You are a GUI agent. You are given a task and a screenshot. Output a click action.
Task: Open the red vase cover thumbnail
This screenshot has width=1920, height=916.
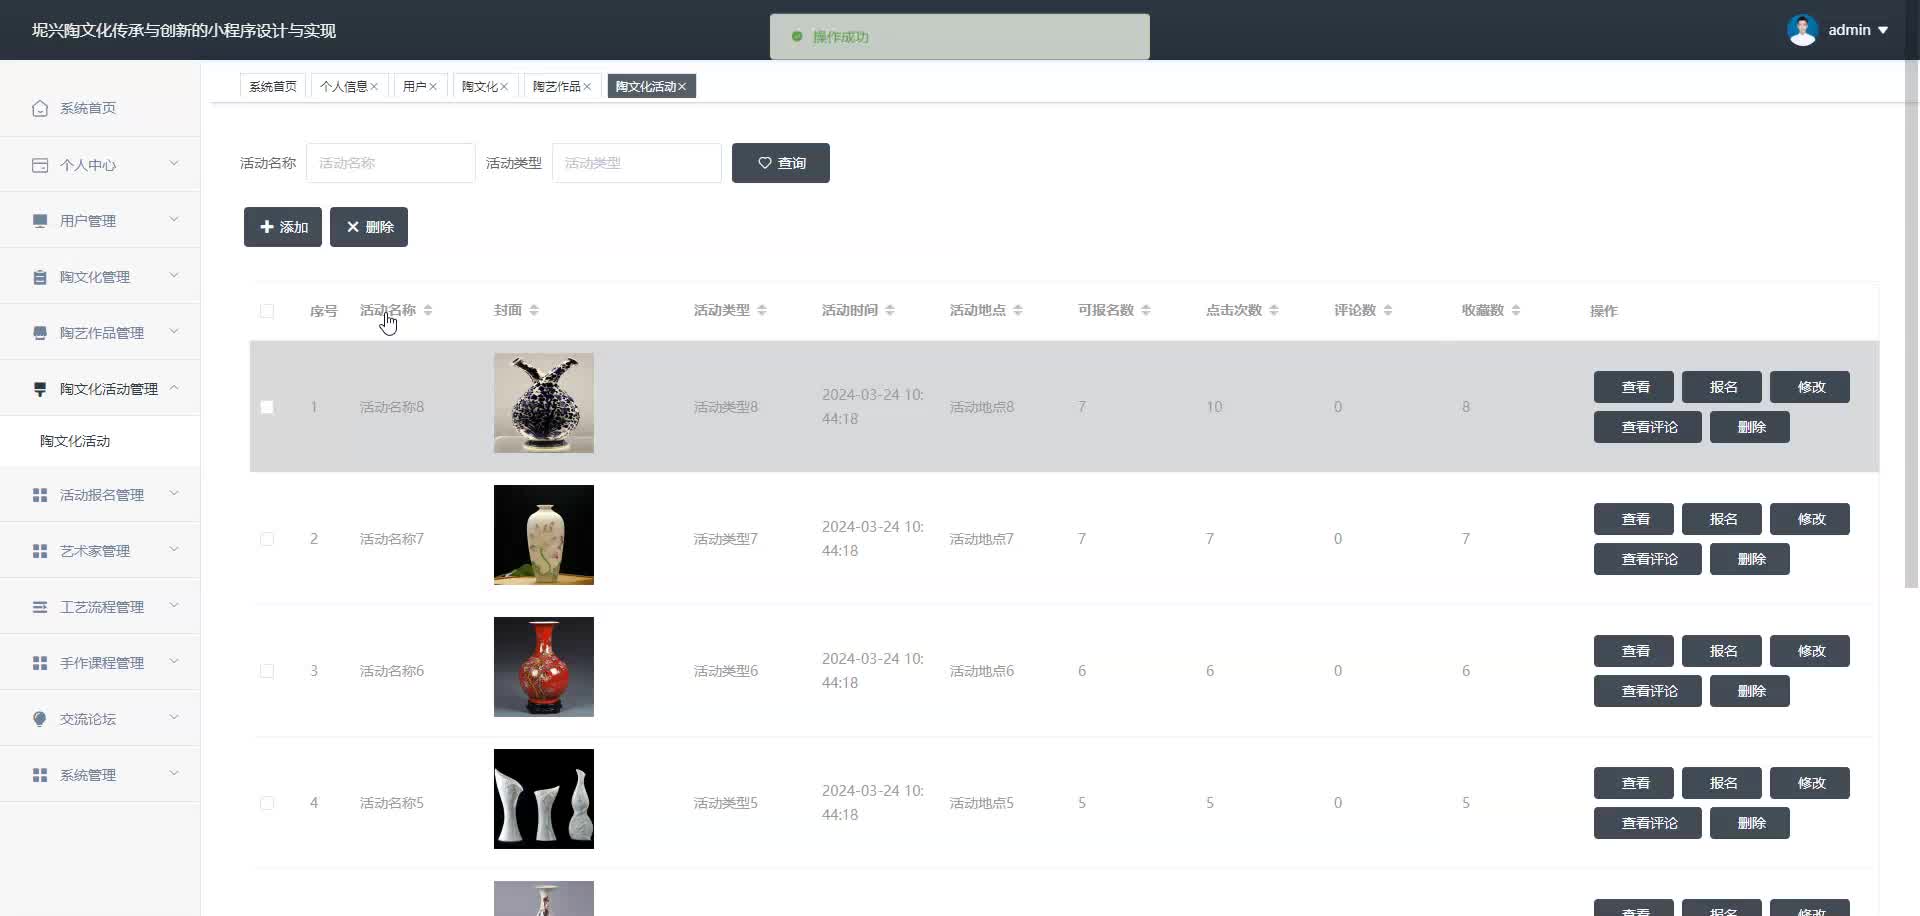click(x=544, y=667)
